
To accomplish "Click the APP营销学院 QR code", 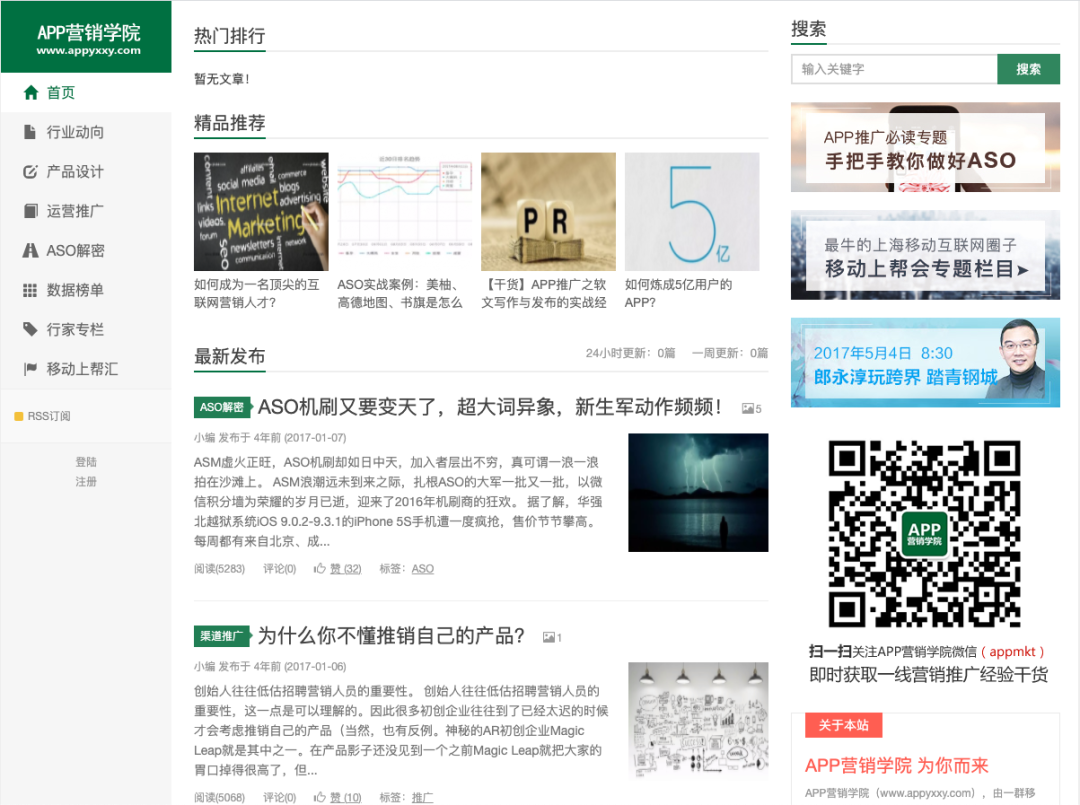I will (x=924, y=534).
